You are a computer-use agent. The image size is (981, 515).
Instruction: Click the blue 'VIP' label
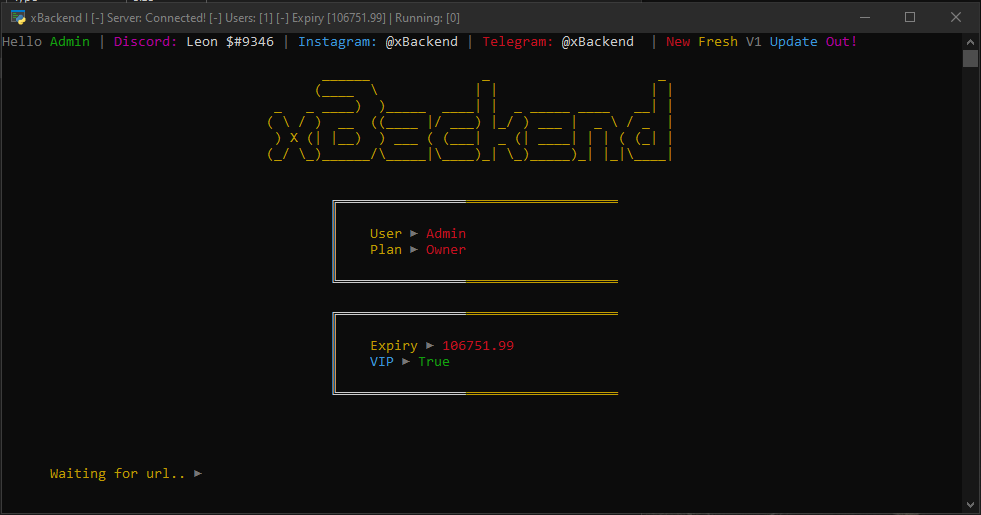[382, 362]
